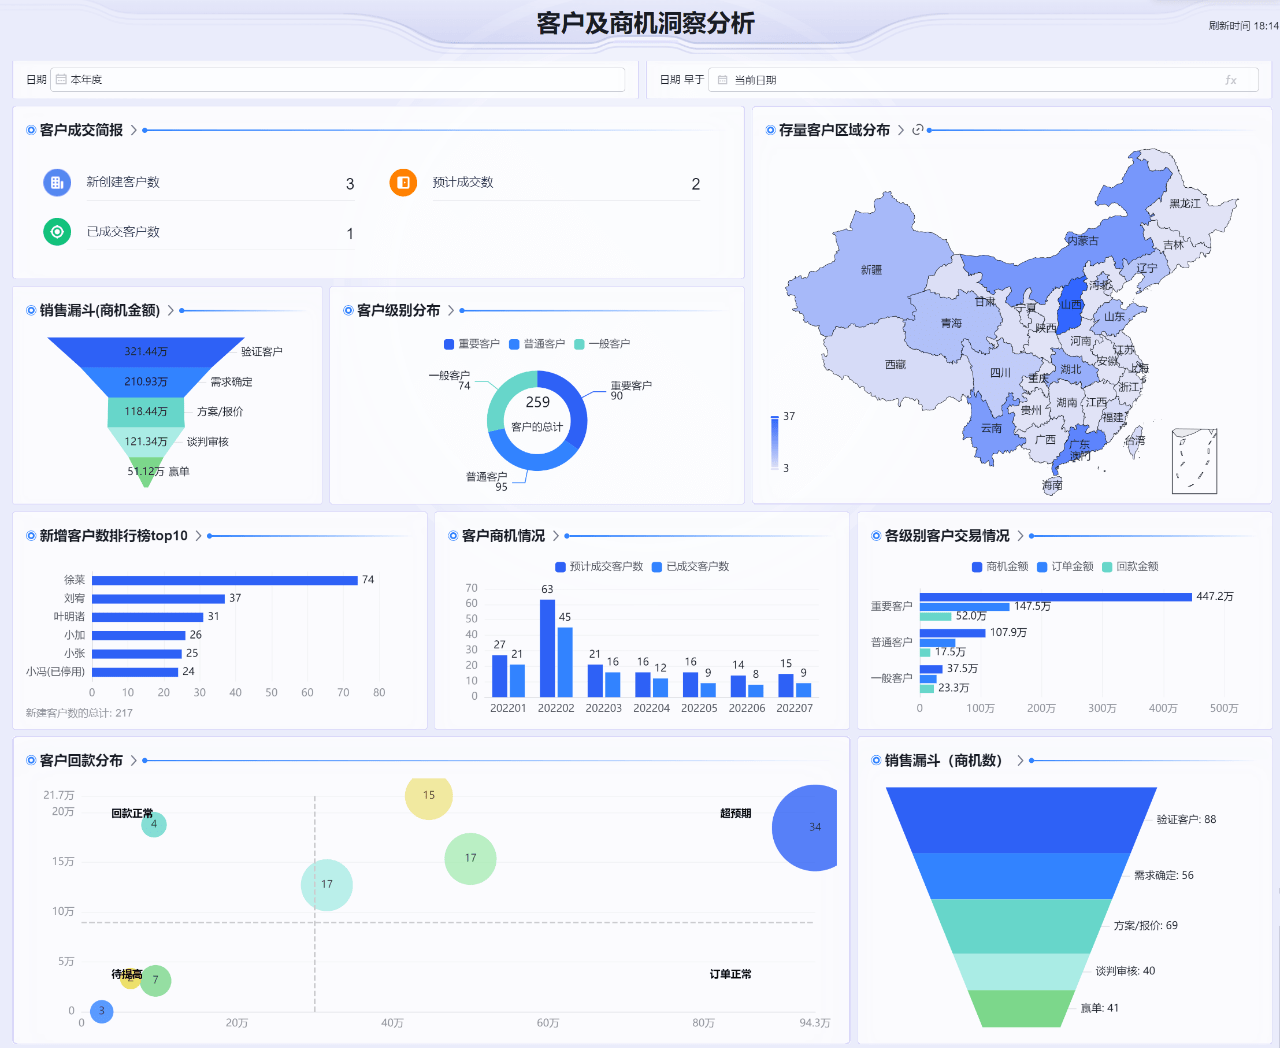The image size is (1280, 1048).
Task: Expand chevron next to 销售漏斗(商机金额)
Action: point(171,310)
